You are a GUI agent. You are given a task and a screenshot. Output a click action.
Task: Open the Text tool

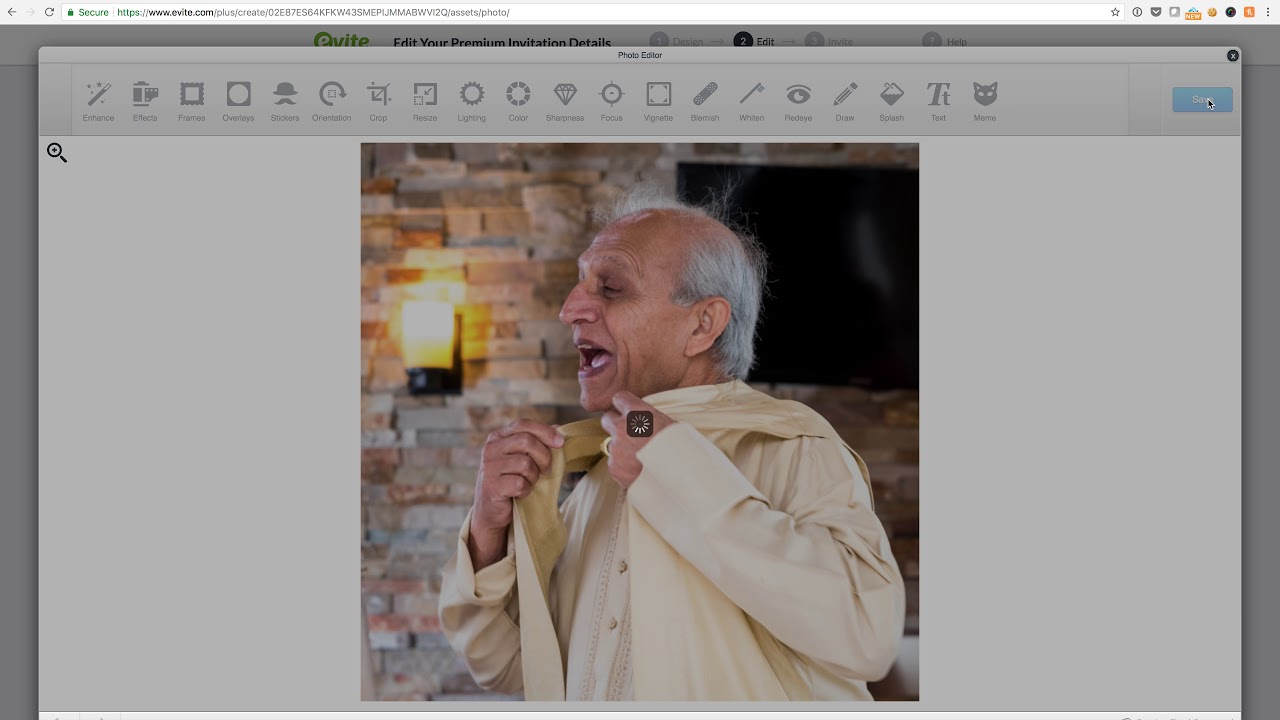[938, 101]
